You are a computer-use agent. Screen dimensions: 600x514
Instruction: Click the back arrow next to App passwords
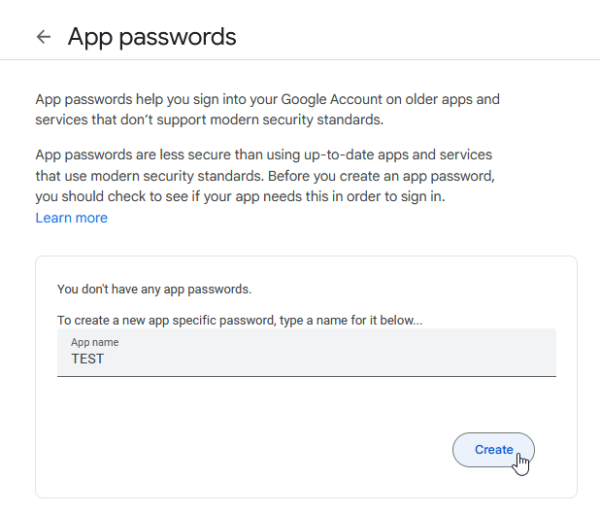(42, 37)
